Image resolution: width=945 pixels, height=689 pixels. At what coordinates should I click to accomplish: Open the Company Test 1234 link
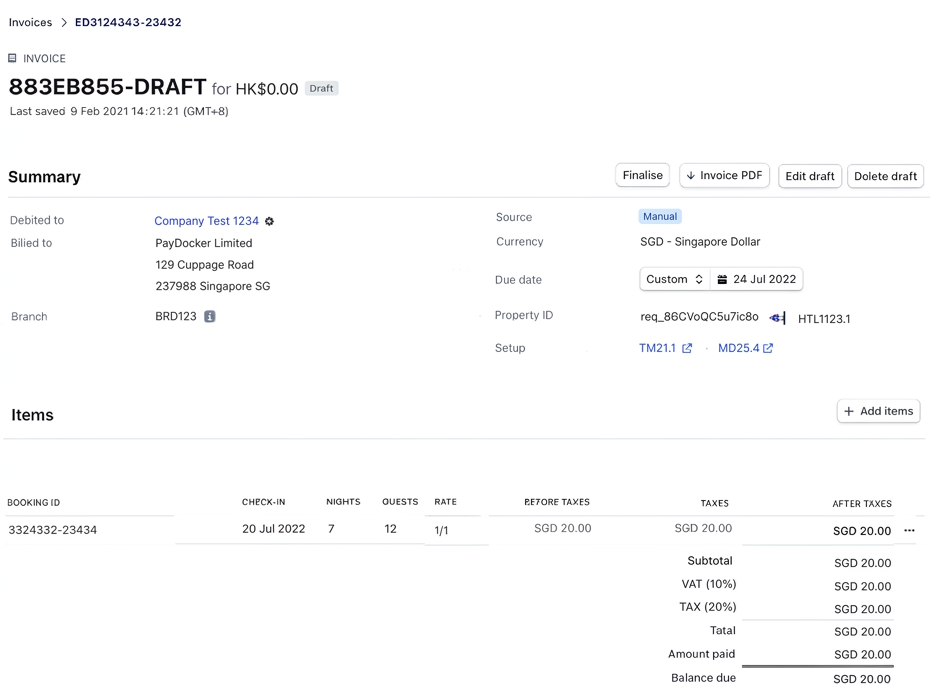[206, 221]
